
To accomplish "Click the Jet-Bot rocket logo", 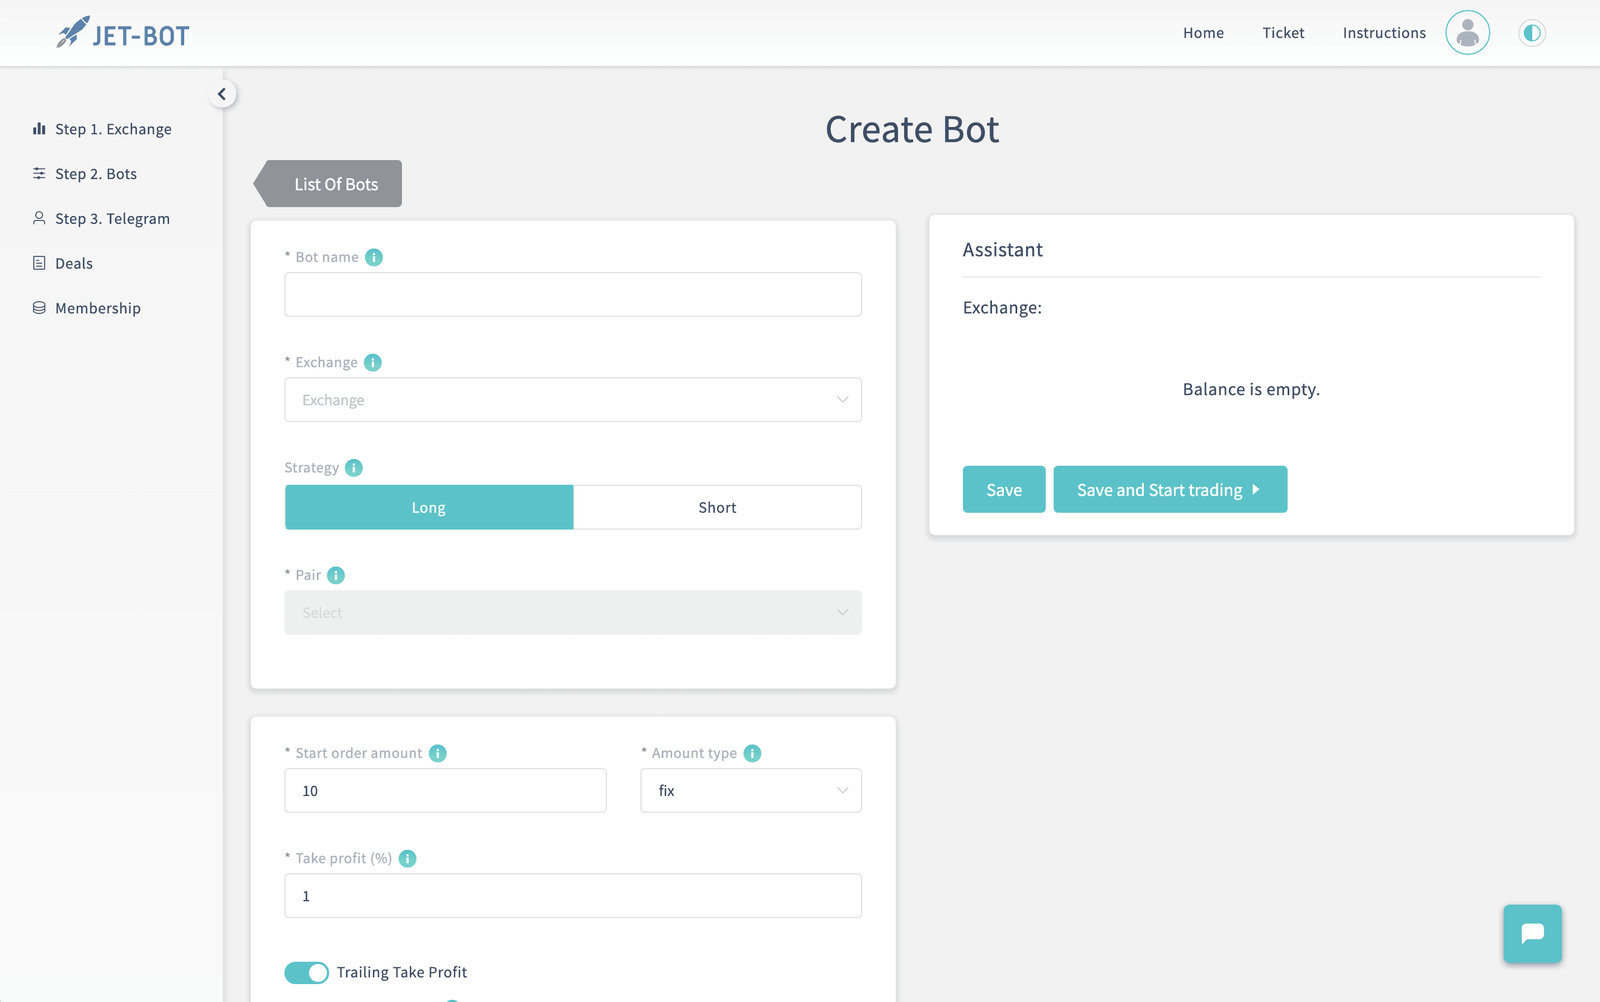I will point(70,32).
